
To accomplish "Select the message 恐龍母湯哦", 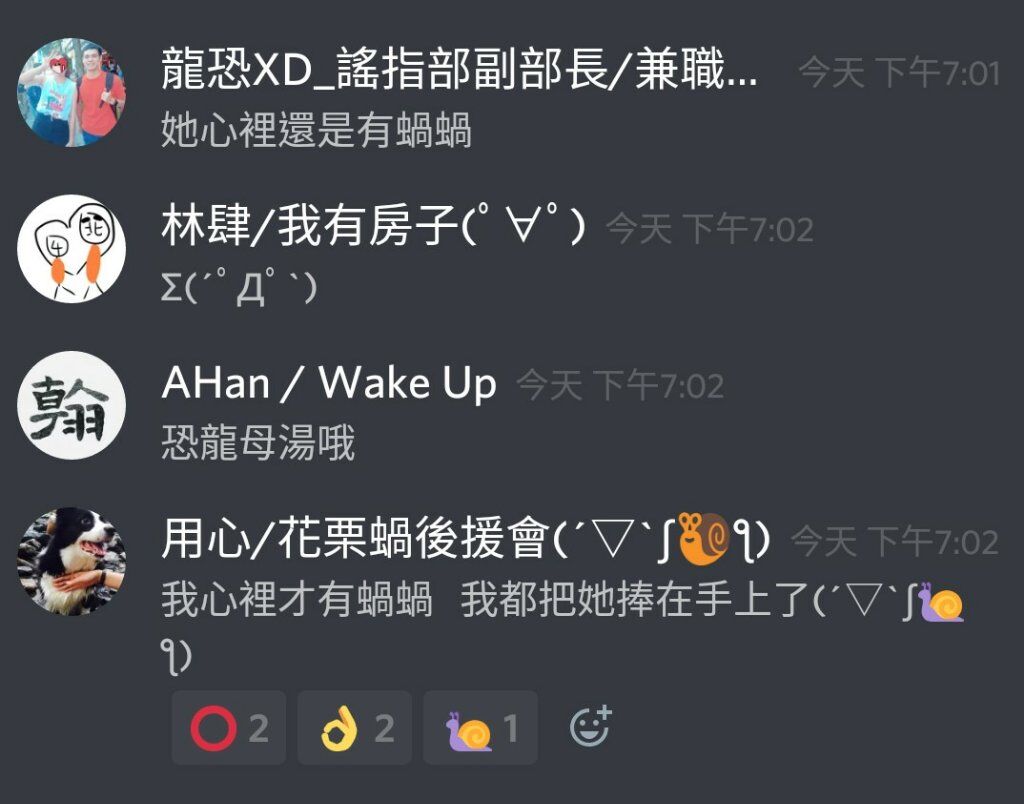I will point(258,443).
